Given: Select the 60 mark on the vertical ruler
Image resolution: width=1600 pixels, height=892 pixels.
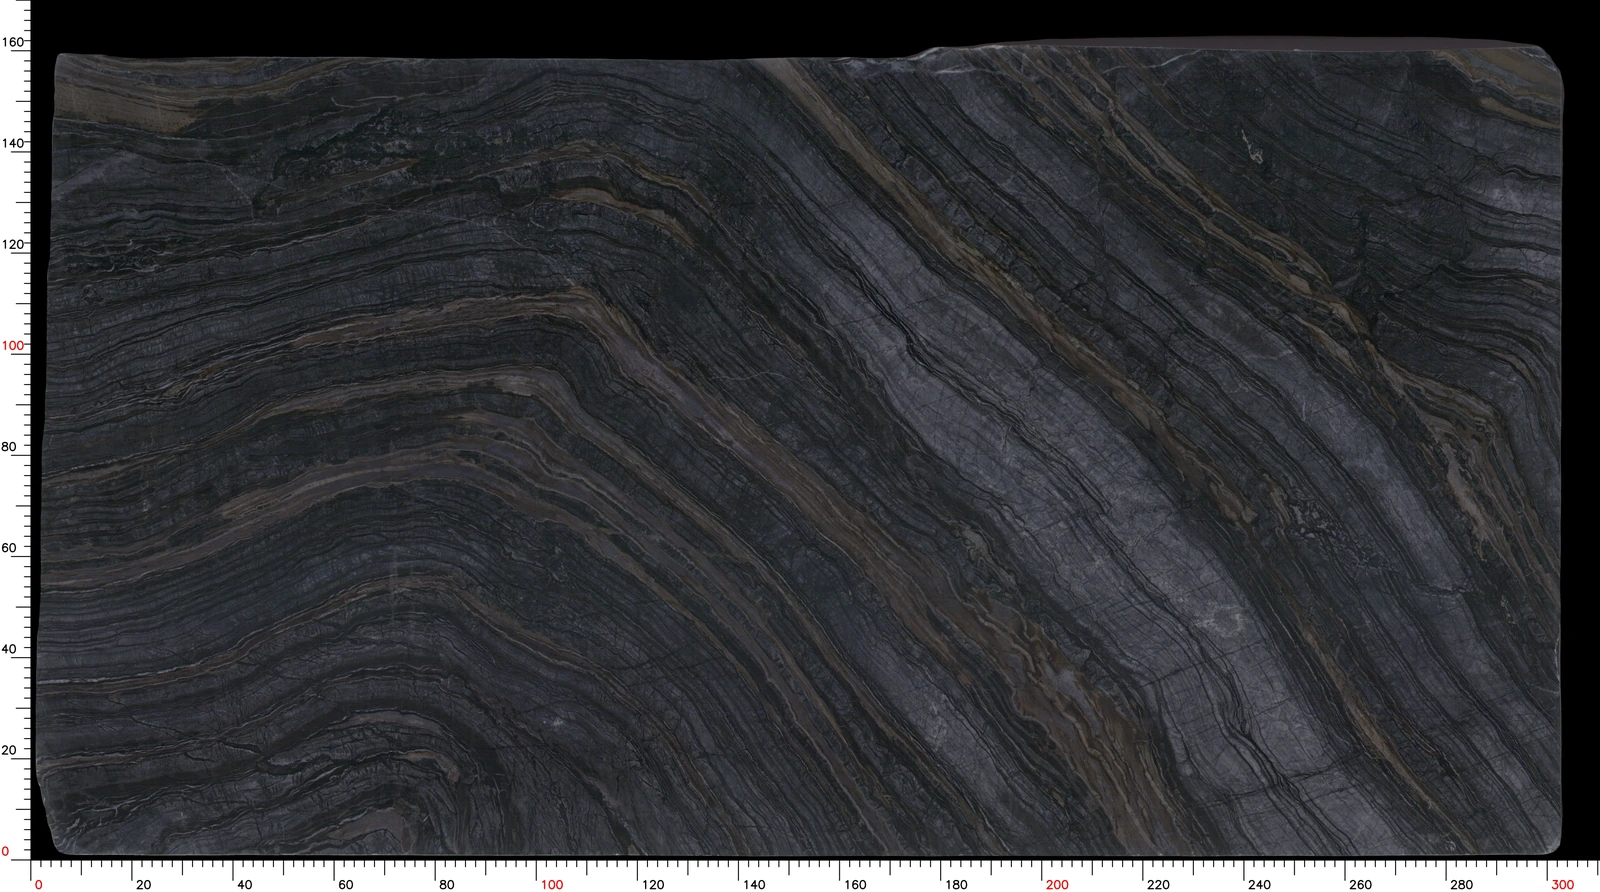Looking at the screenshot, I should [9, 548].
